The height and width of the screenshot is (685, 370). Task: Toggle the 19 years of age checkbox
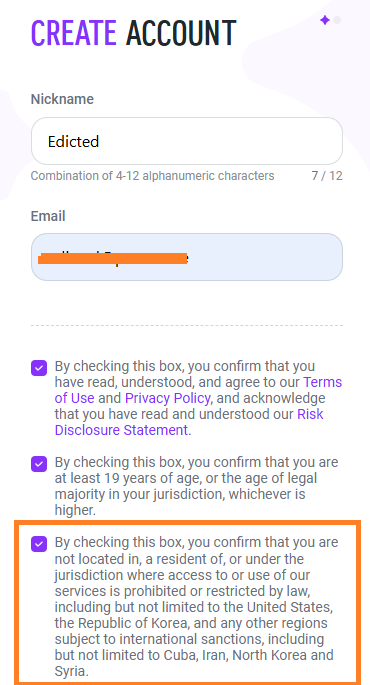[39, 464]
